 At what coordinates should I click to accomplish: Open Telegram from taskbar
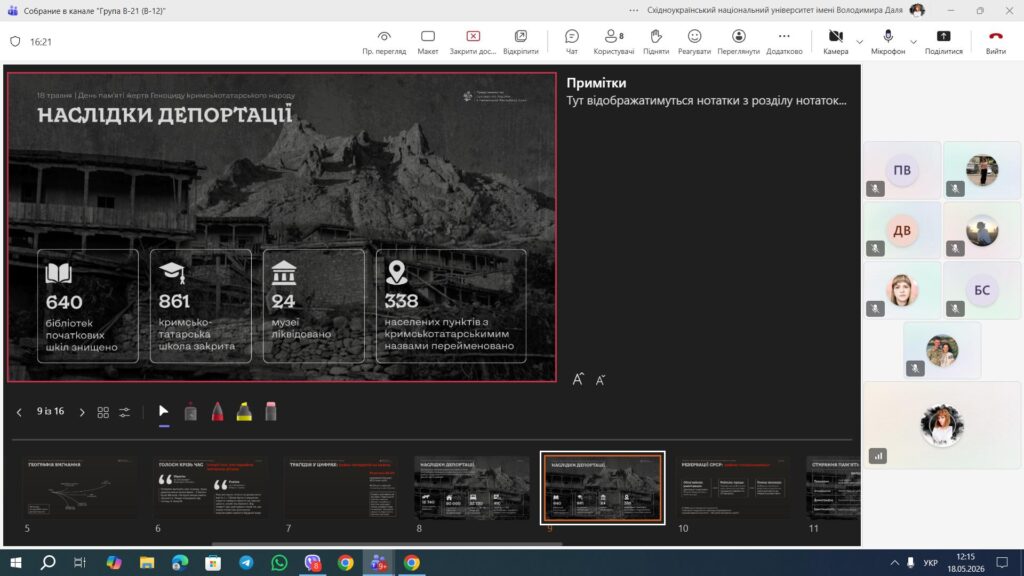[x=246, y=562]
